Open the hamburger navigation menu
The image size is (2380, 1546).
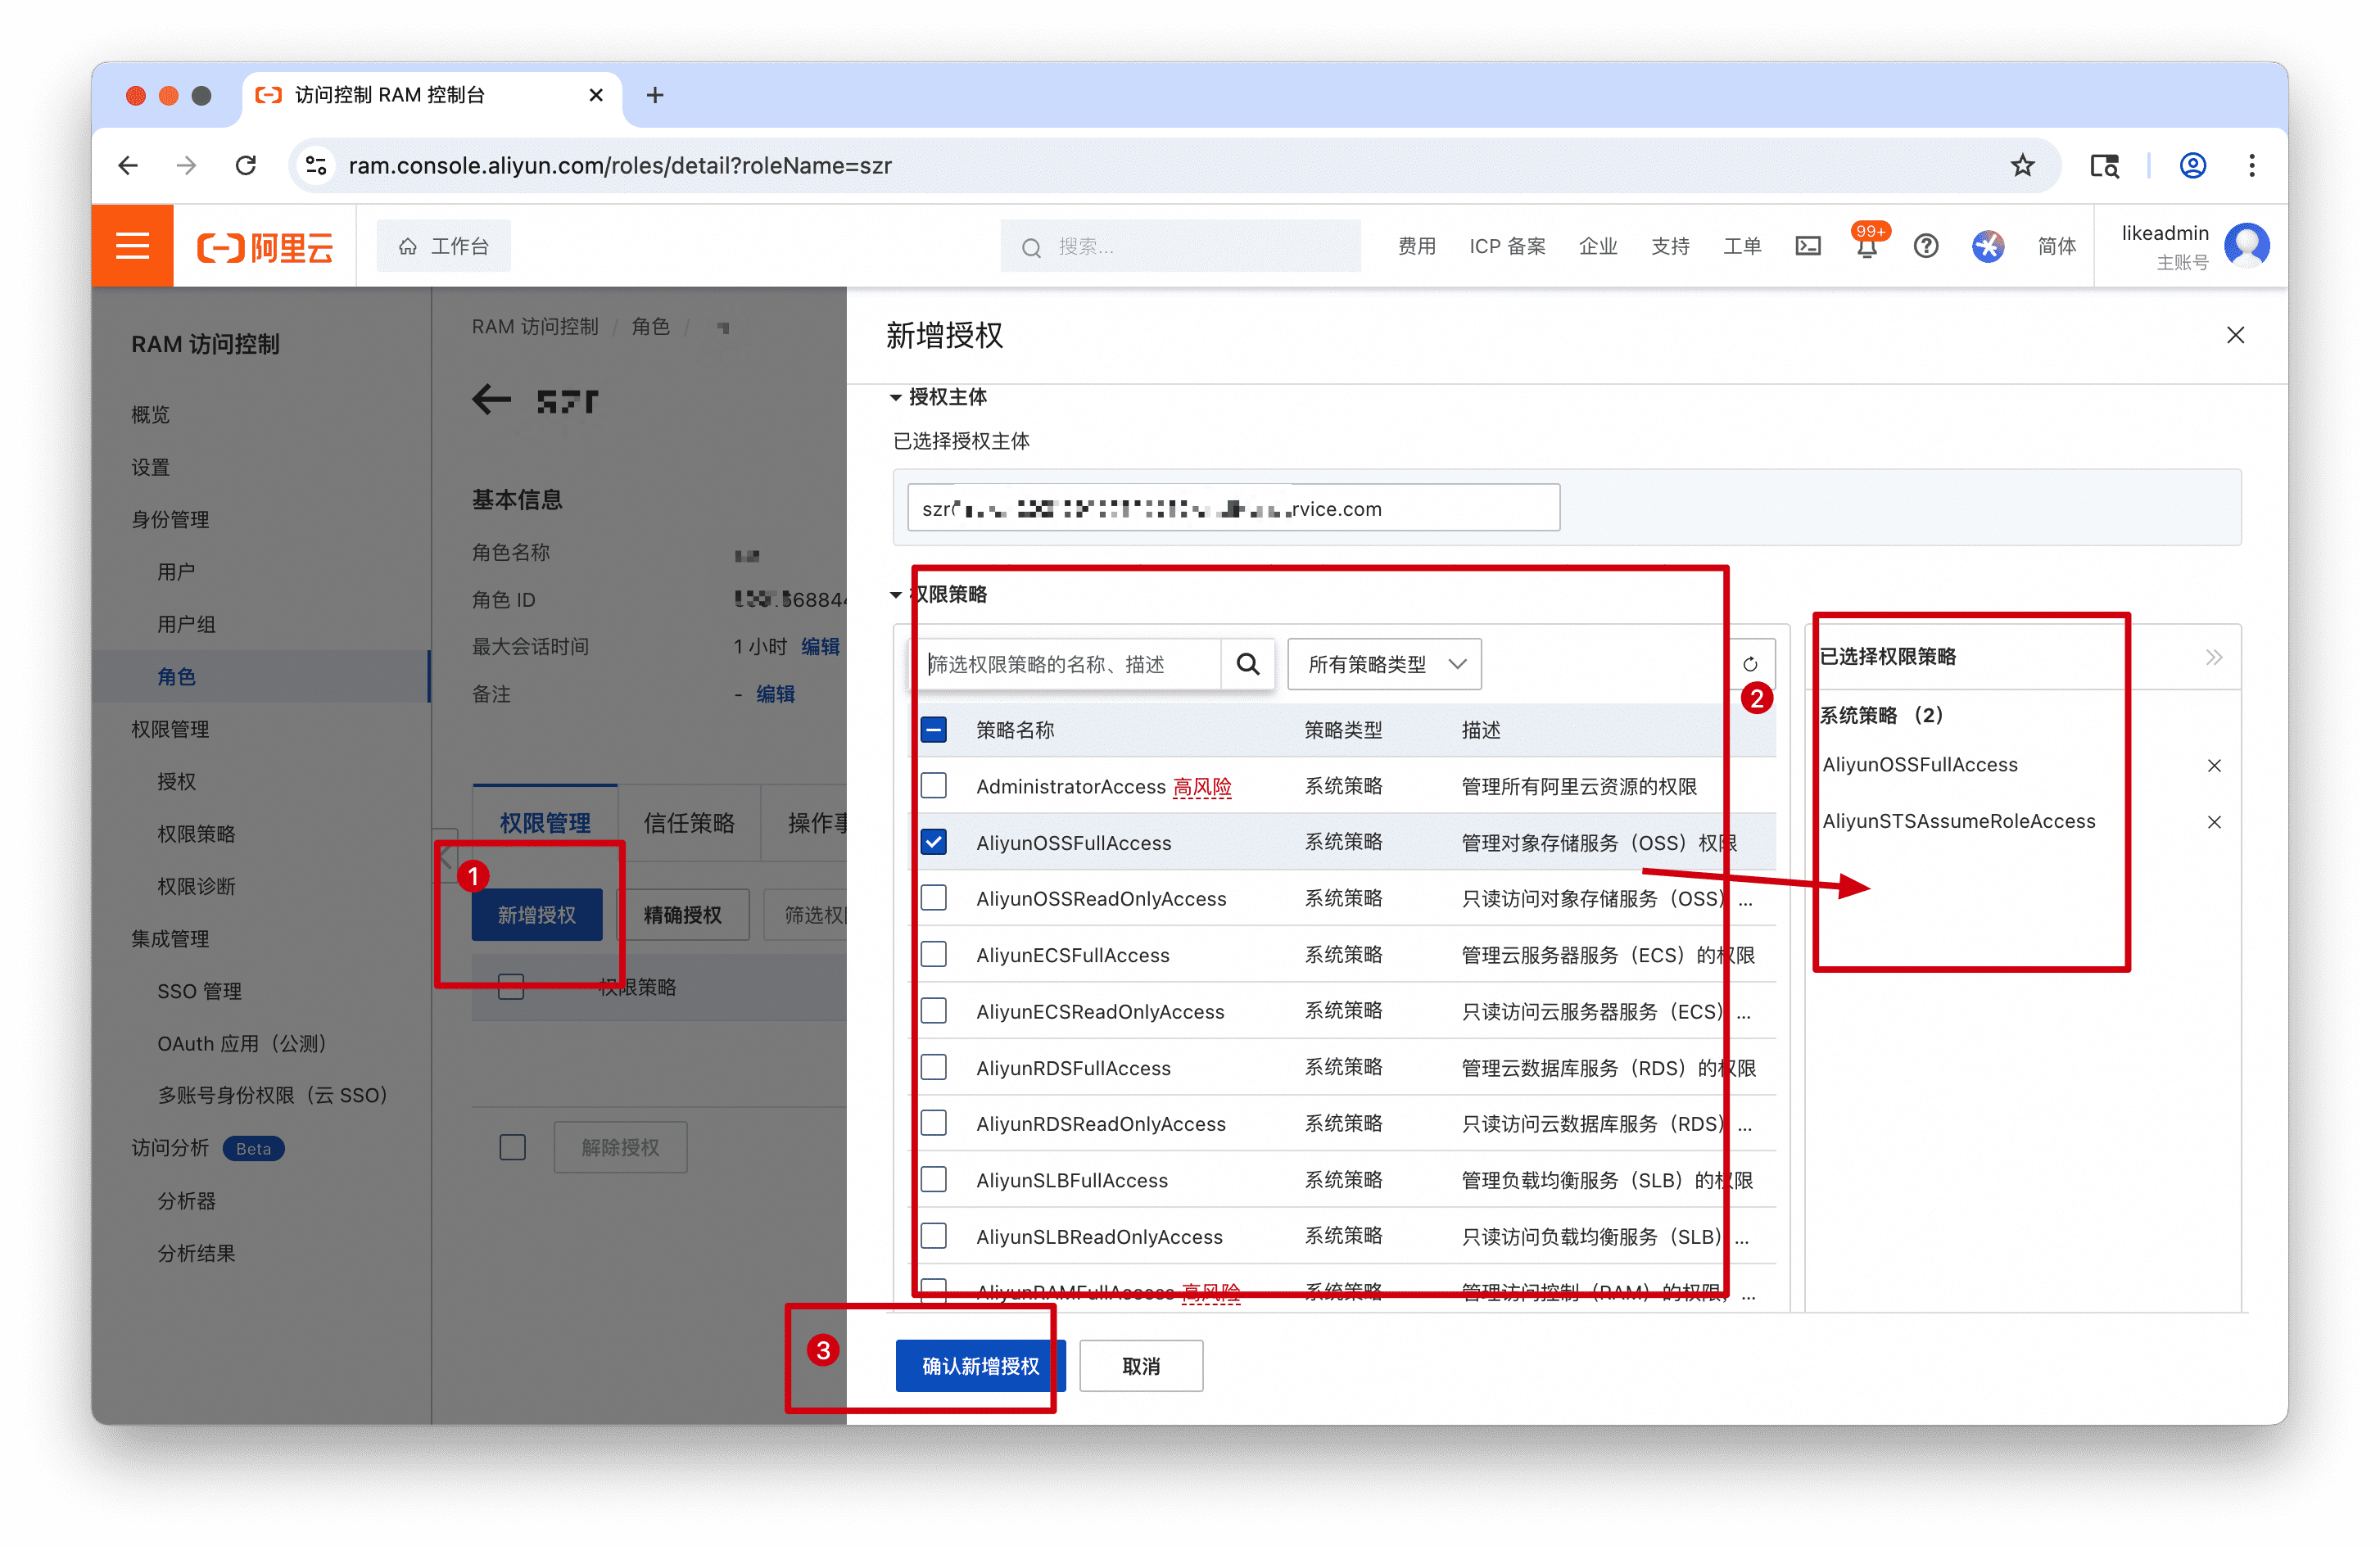[132, 246]
